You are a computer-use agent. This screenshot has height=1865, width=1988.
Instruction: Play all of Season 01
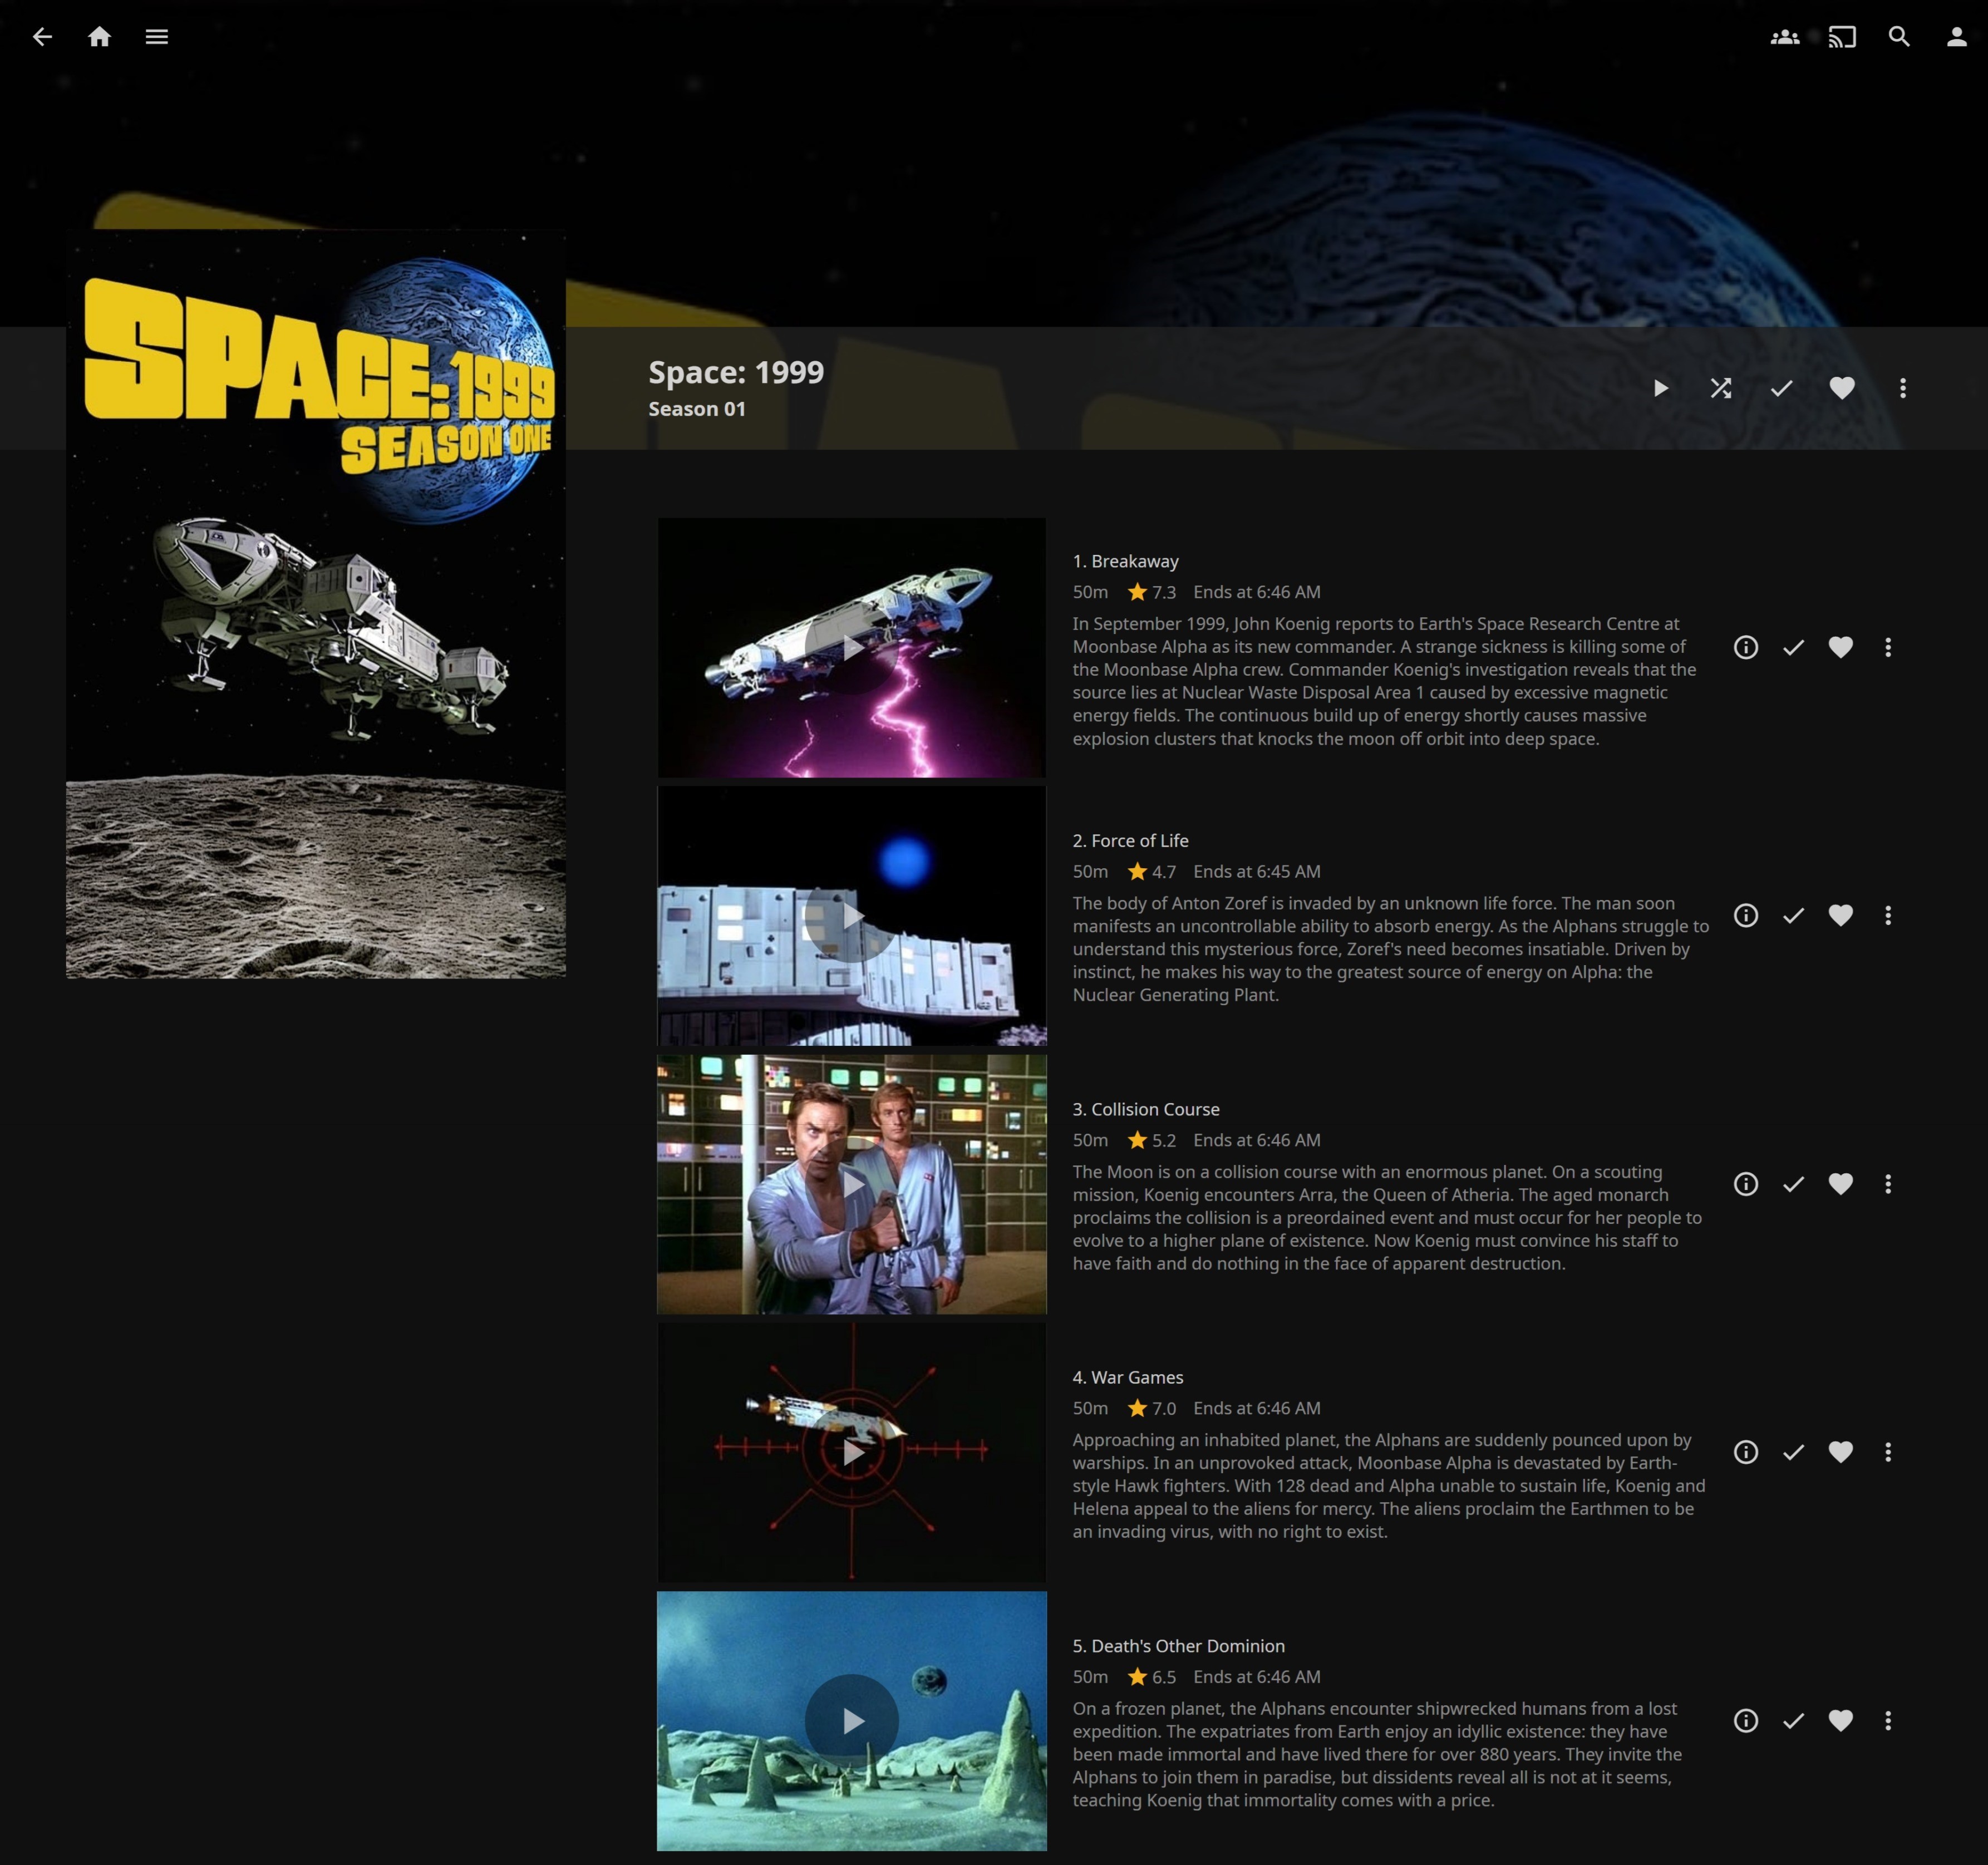1660,388
